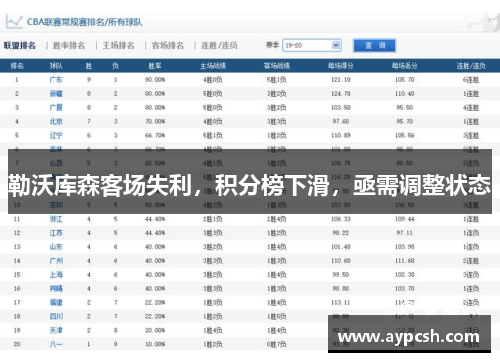The image size is (500, 362).
Task: Select the 101.40 points cell
Action: (341, 247)
